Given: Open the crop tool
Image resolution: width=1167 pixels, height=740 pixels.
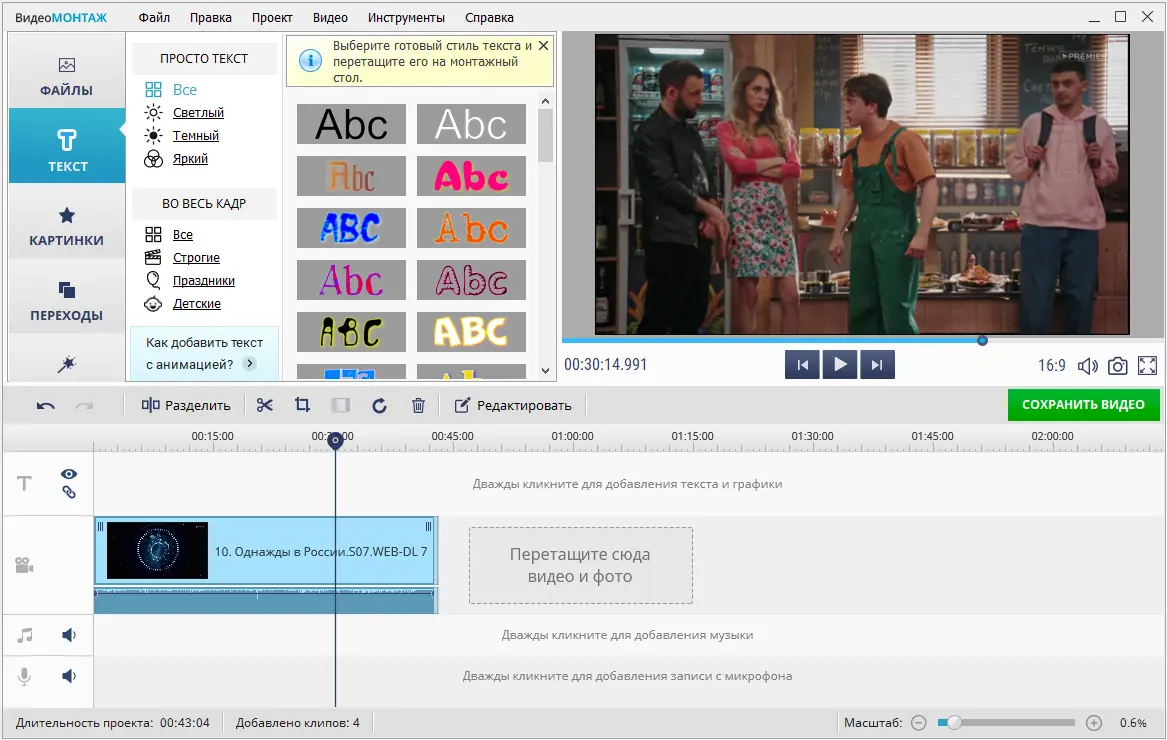Looking at the screenshot, I should (302, 405).
